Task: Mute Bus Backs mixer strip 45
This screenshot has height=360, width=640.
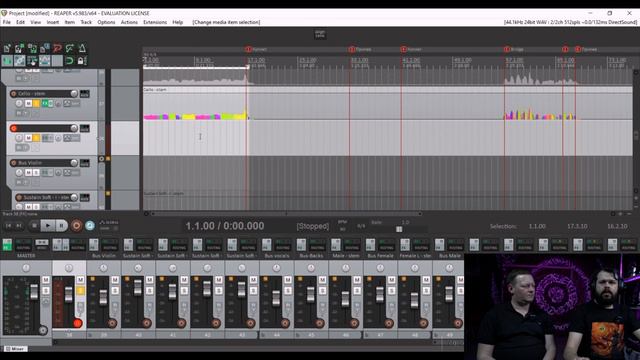Action: click(x=322, y=280)
